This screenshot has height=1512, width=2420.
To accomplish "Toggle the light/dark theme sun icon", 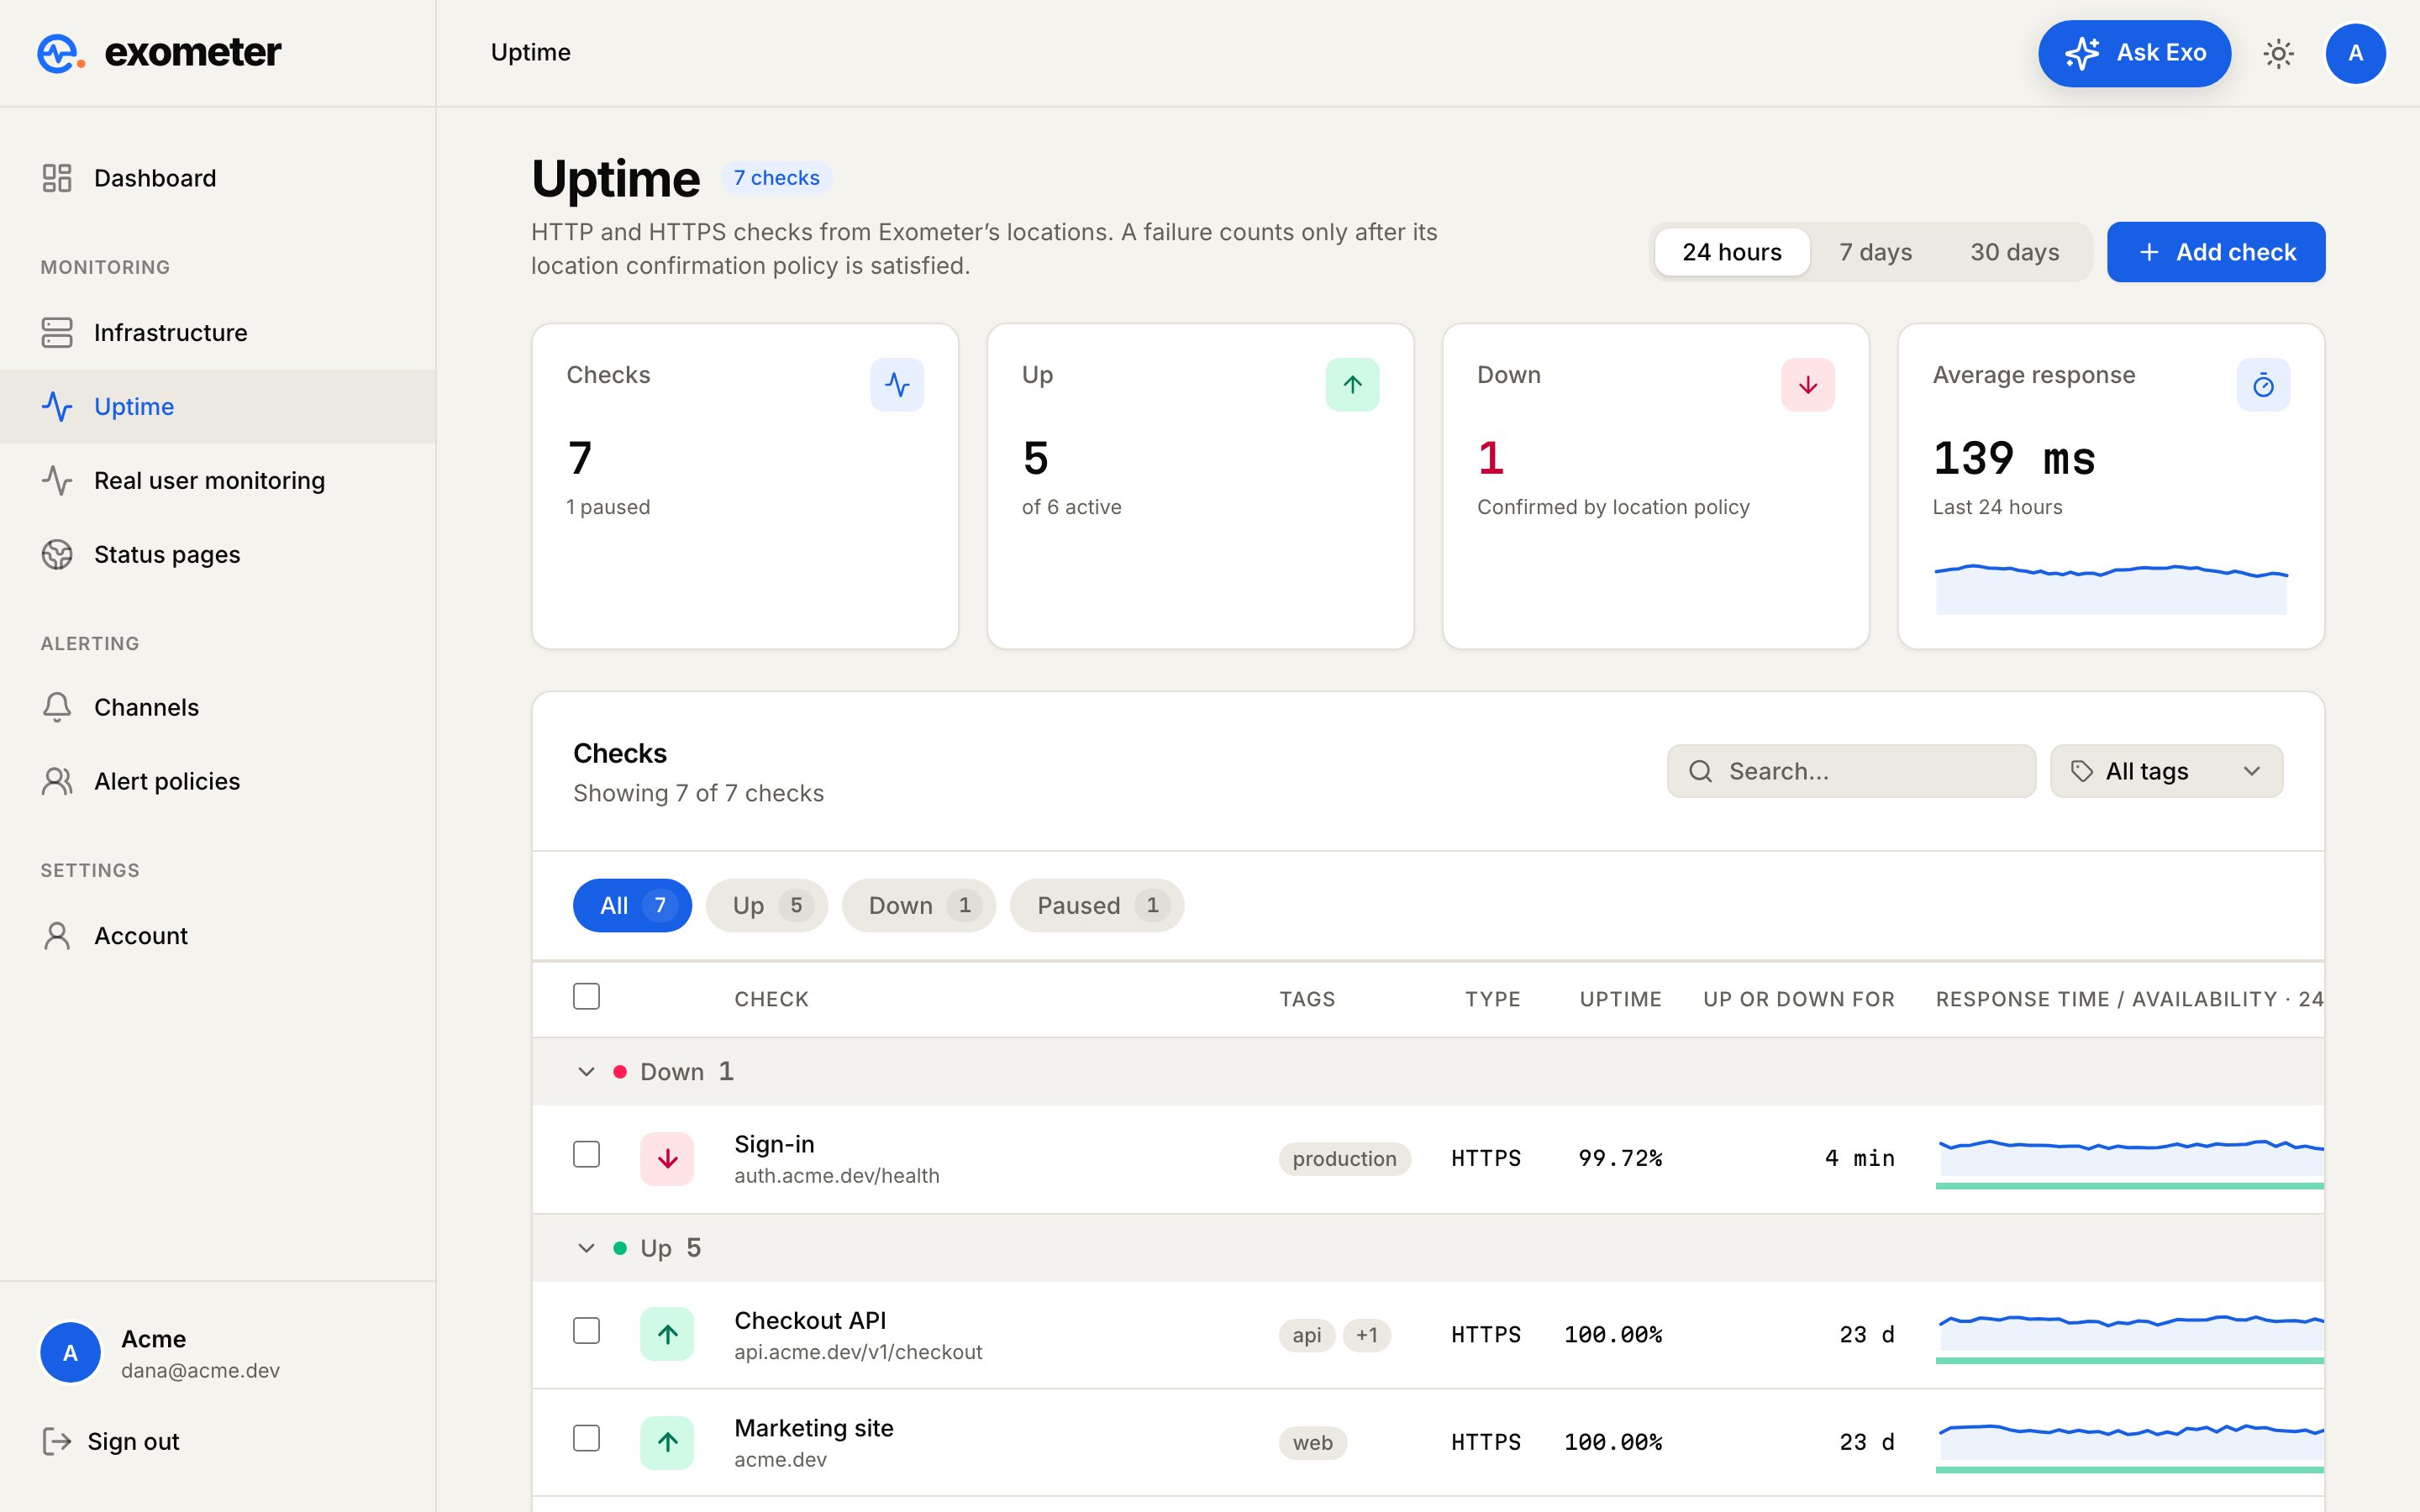I will [x=2278, y=53].
